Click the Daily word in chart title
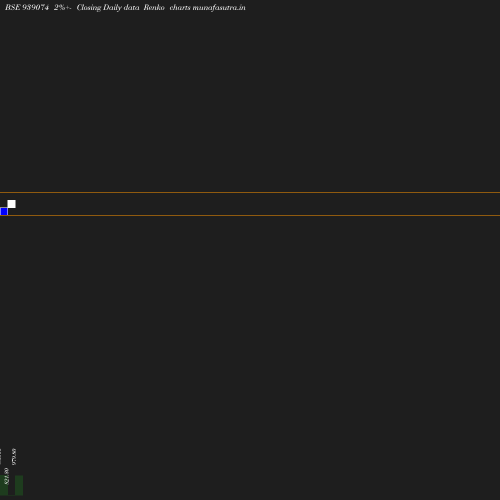The image size is (500, 500). [x=112, y=7]
